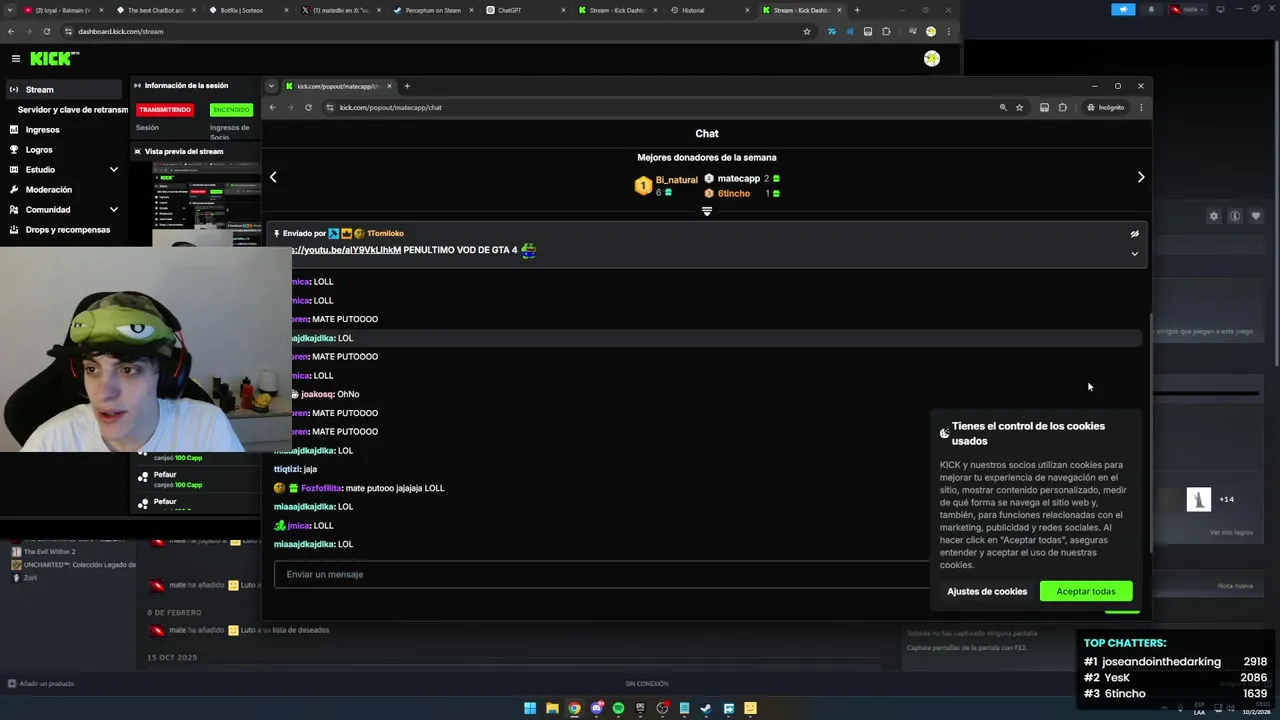The height and width of the screenshot is (720, 1280).
Task: Show previous donors with the left arrow
Action: tap(273, 177)
